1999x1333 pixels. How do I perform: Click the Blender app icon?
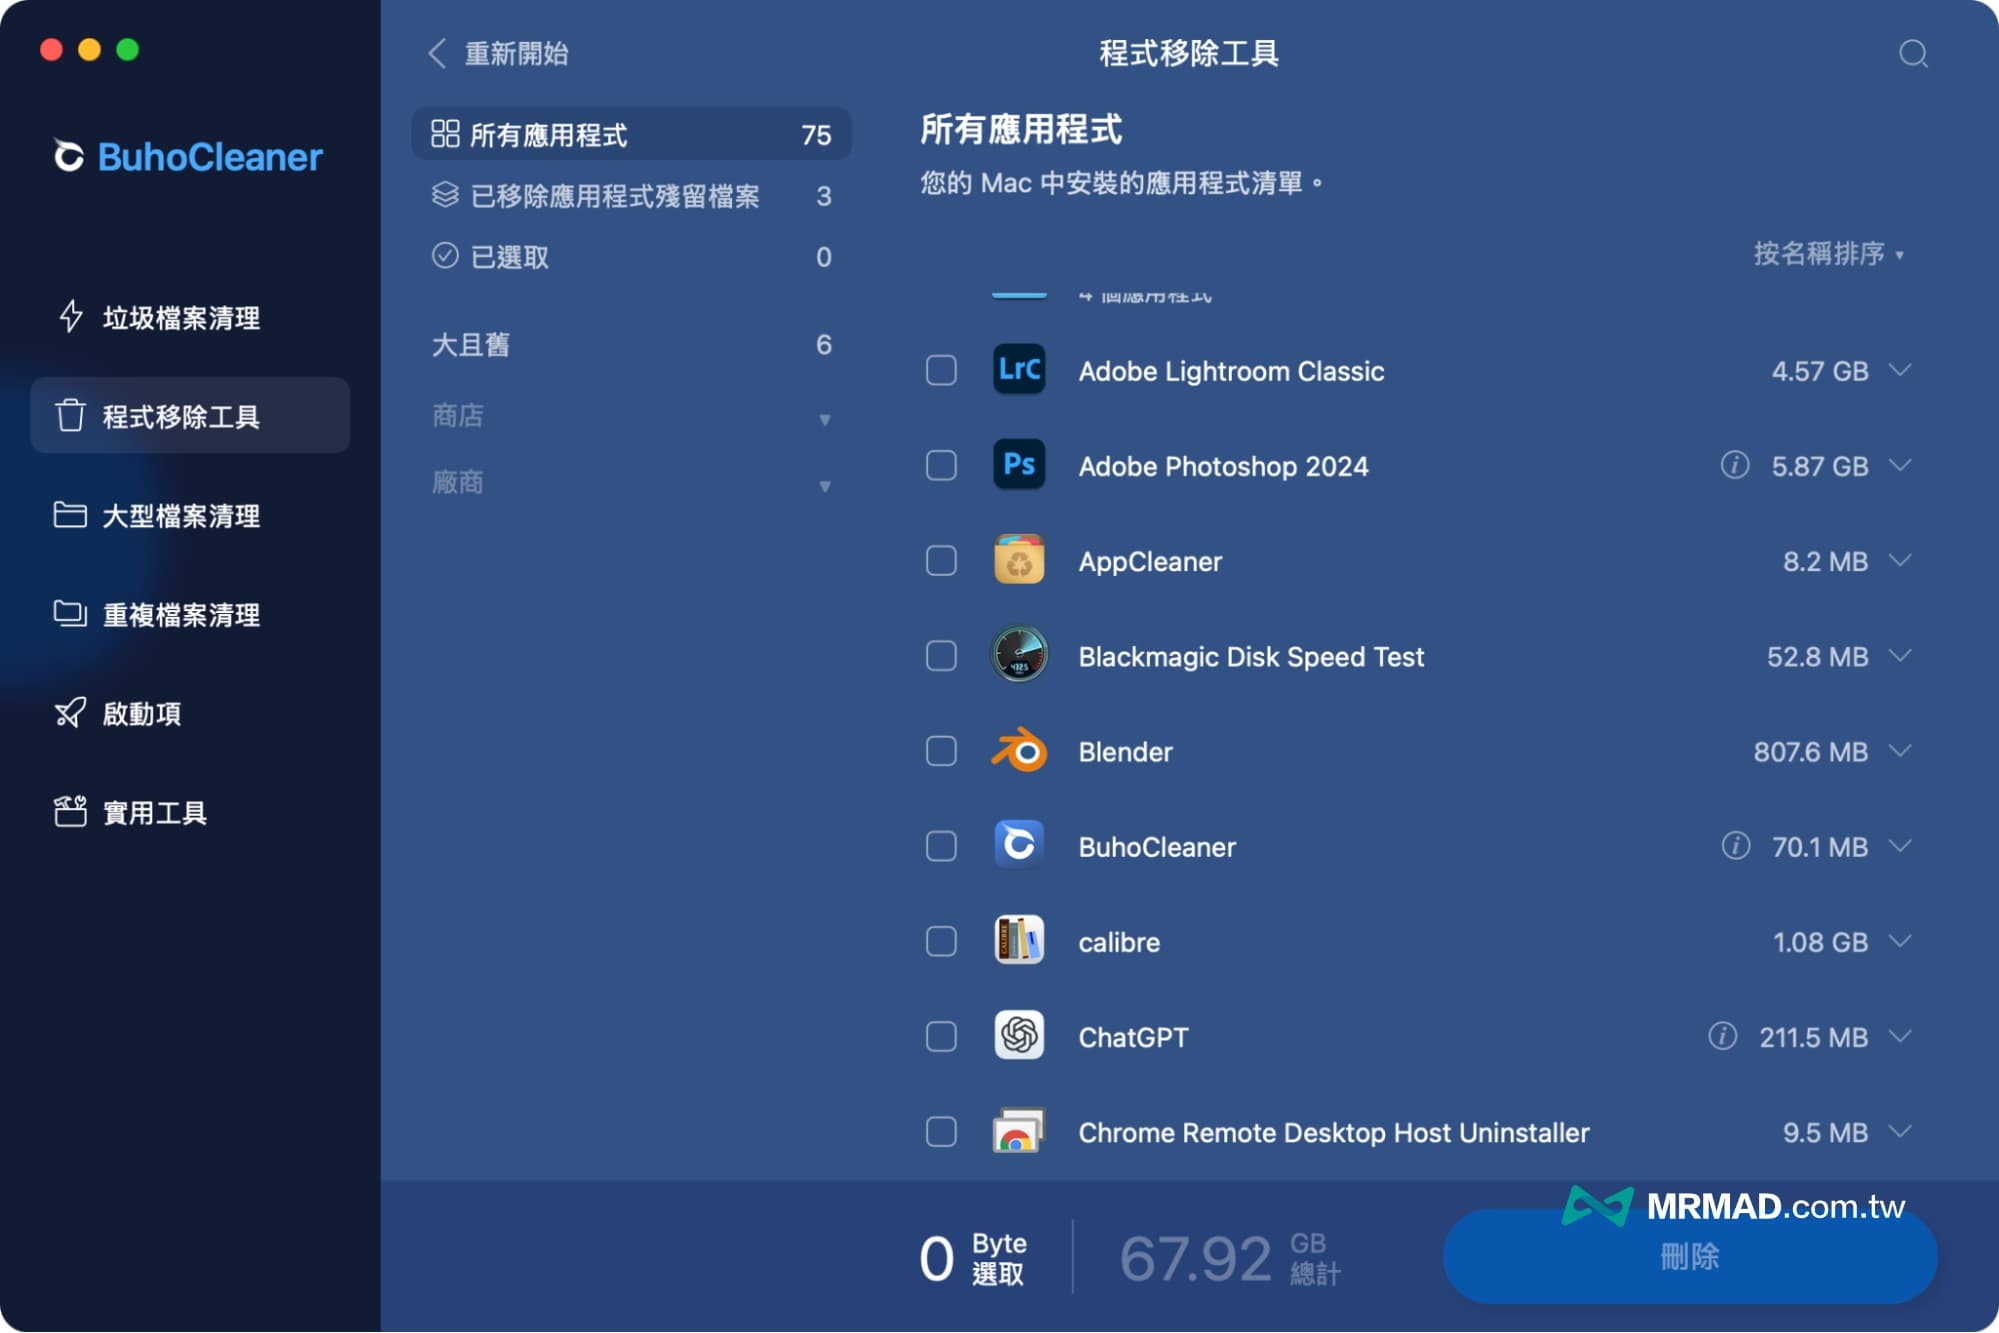pyautogui.click(x=1018, y=751)
